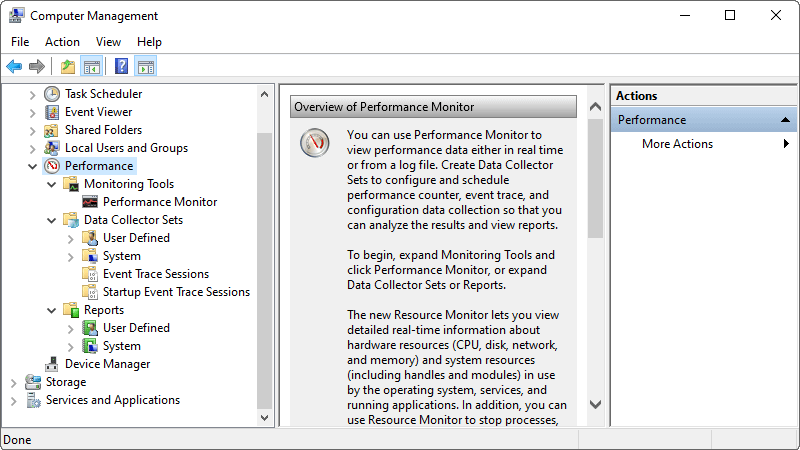Collapse the Performance node
Viewport: 800px width, 450px height.
point(32,166)
